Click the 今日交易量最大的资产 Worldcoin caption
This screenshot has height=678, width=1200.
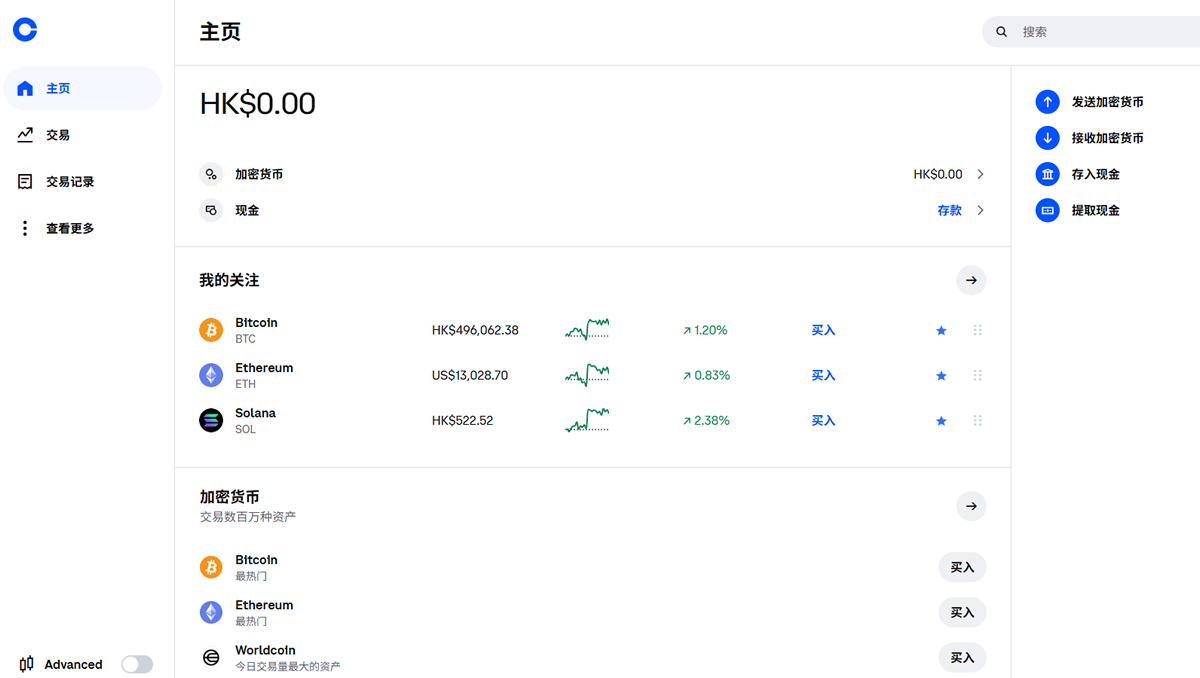(287, 666)
